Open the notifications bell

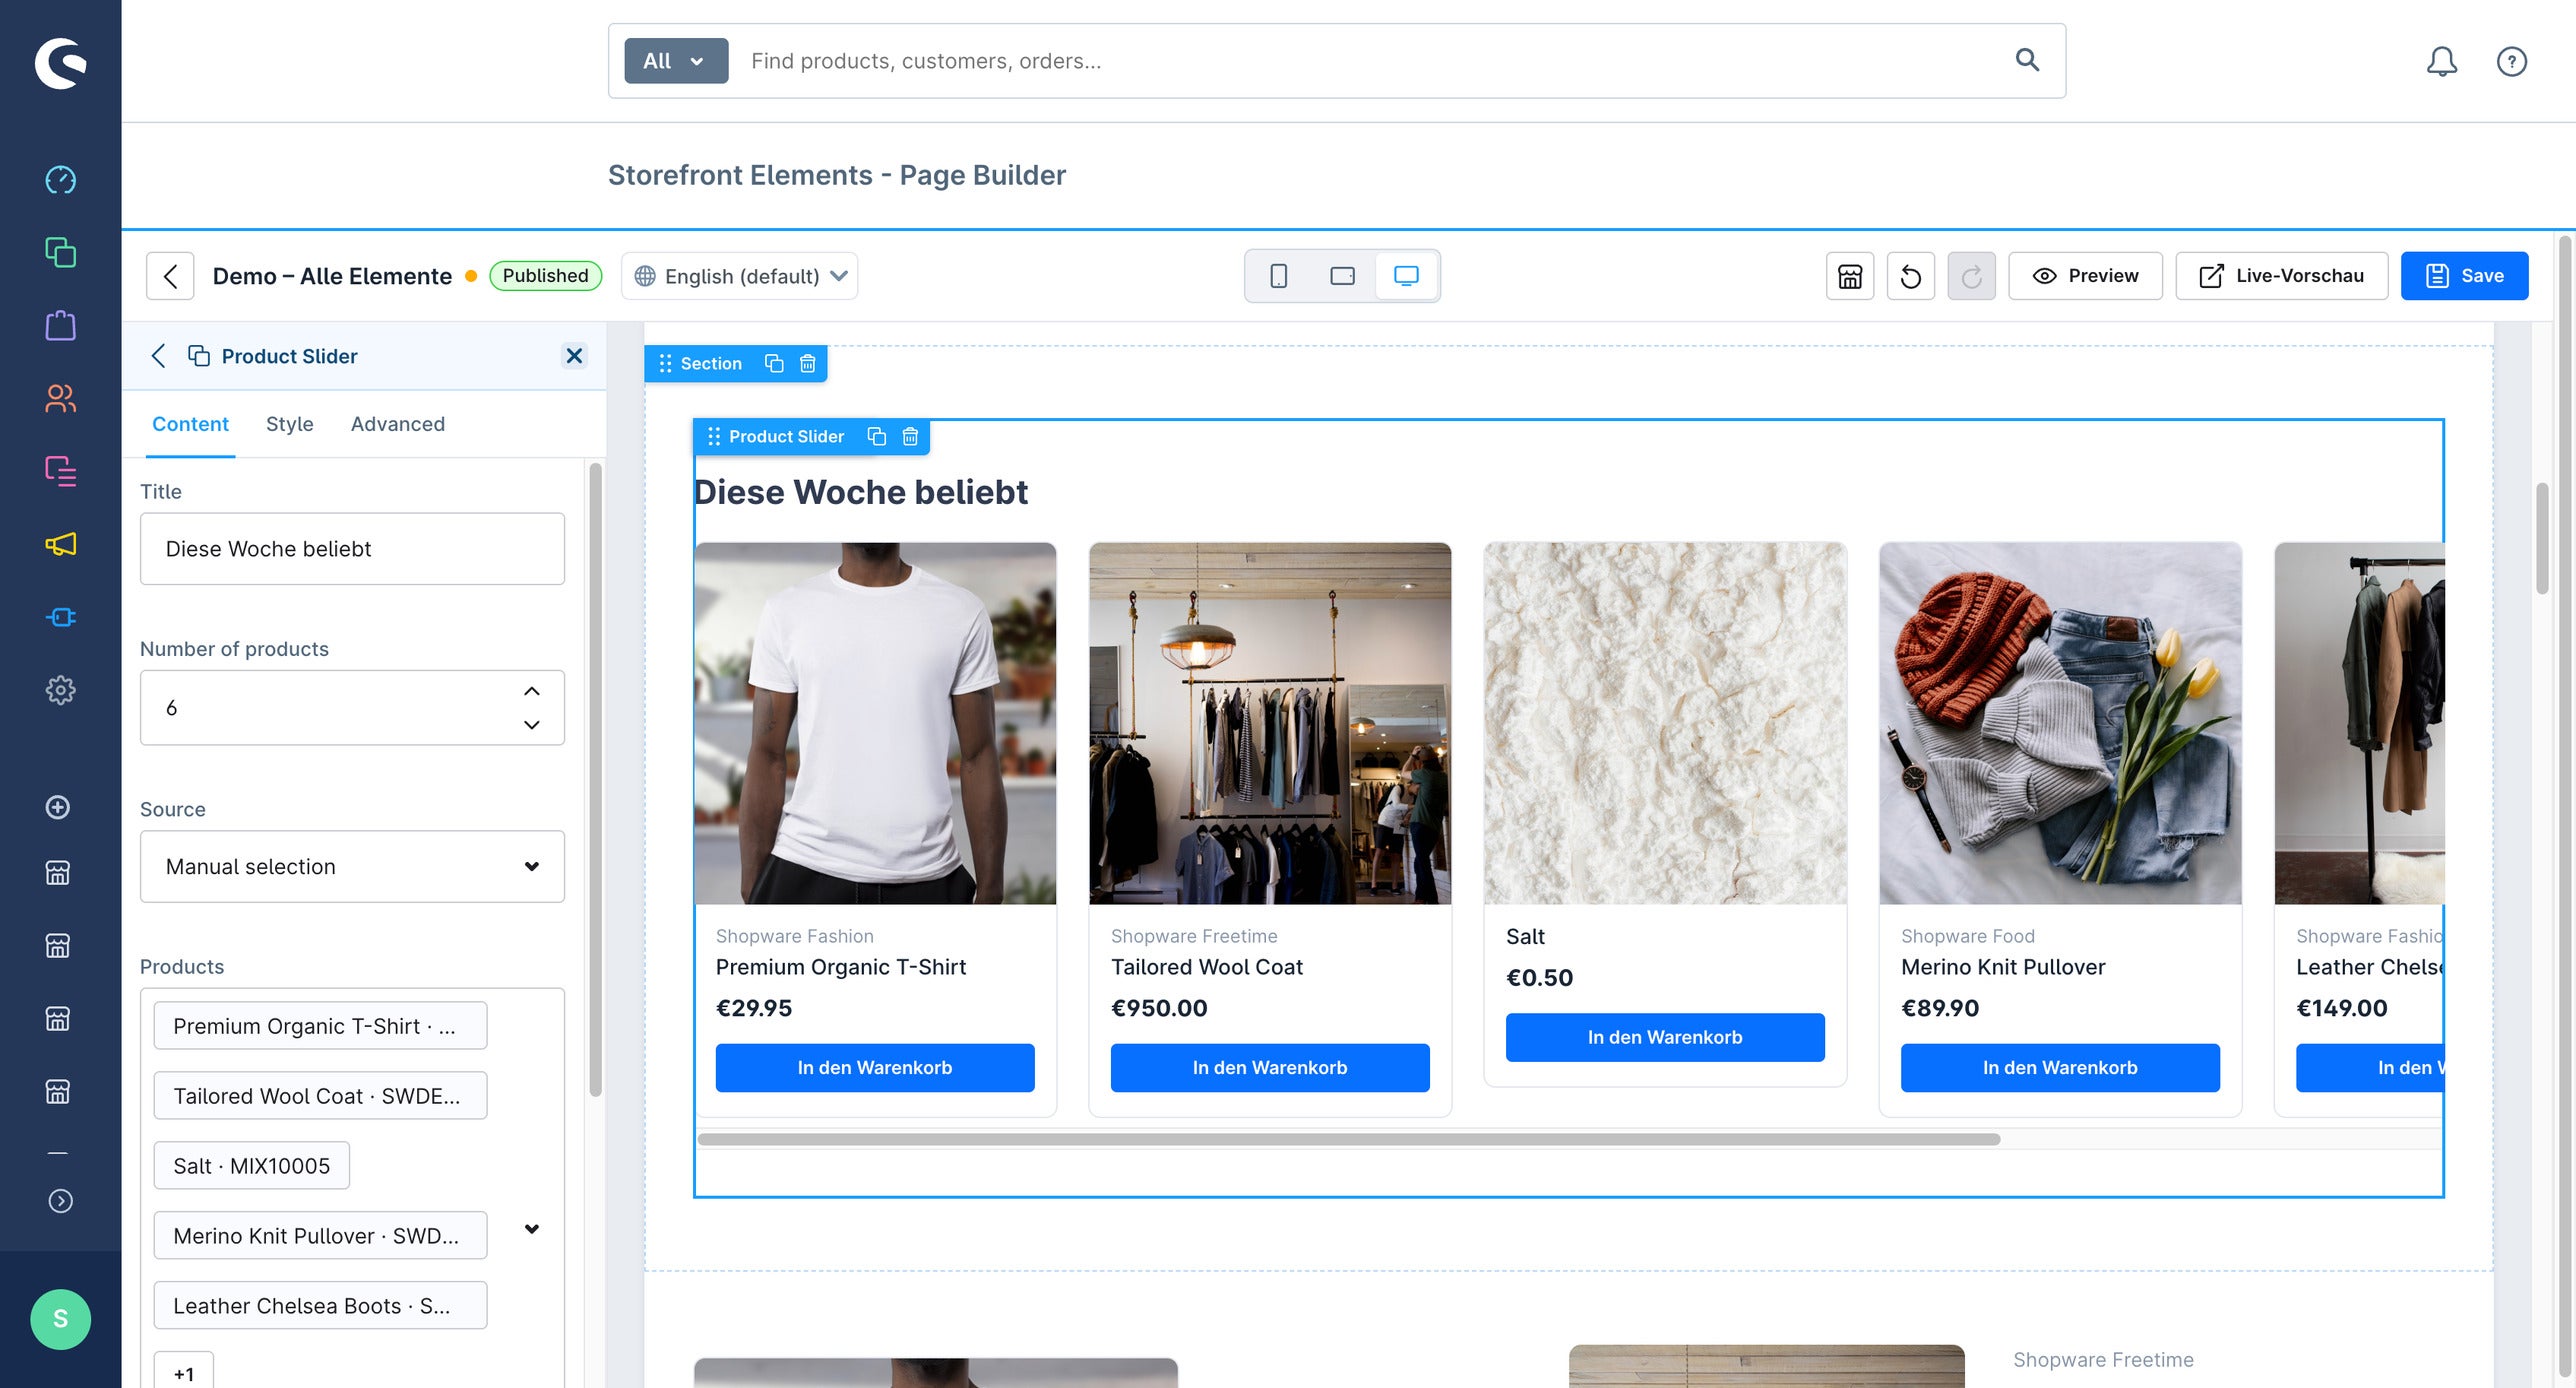(x=2441, y=62)
